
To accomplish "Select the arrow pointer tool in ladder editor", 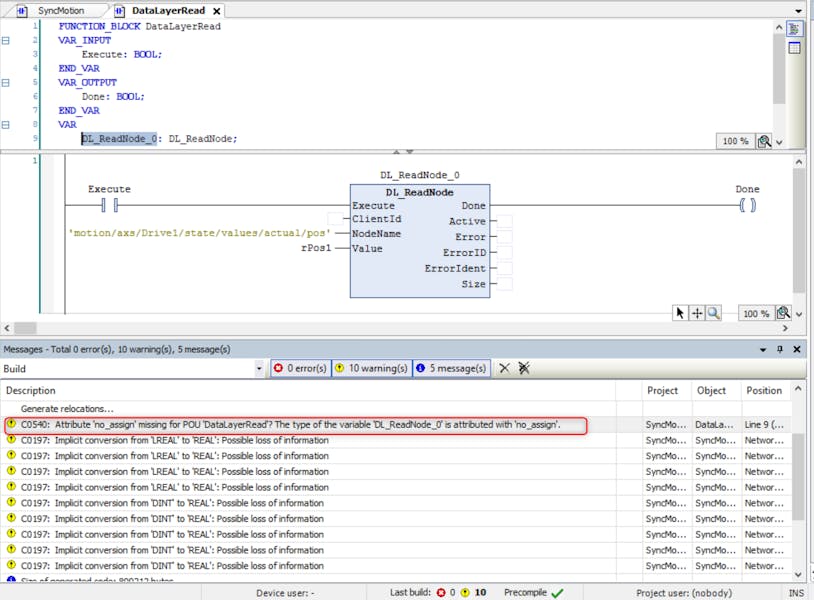I will 680,313.
